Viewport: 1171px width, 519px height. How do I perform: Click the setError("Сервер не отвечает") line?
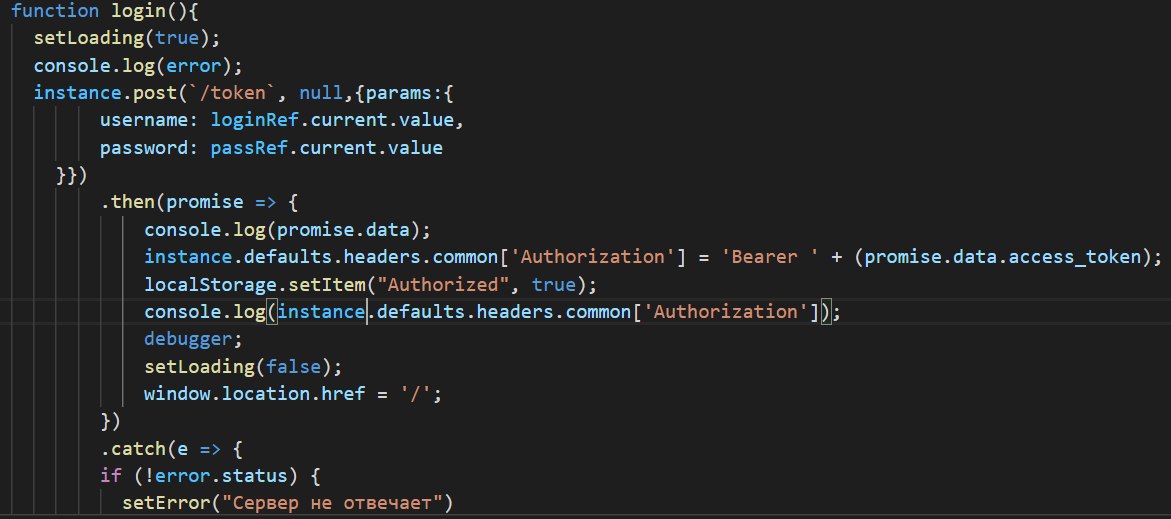[288, 503]
